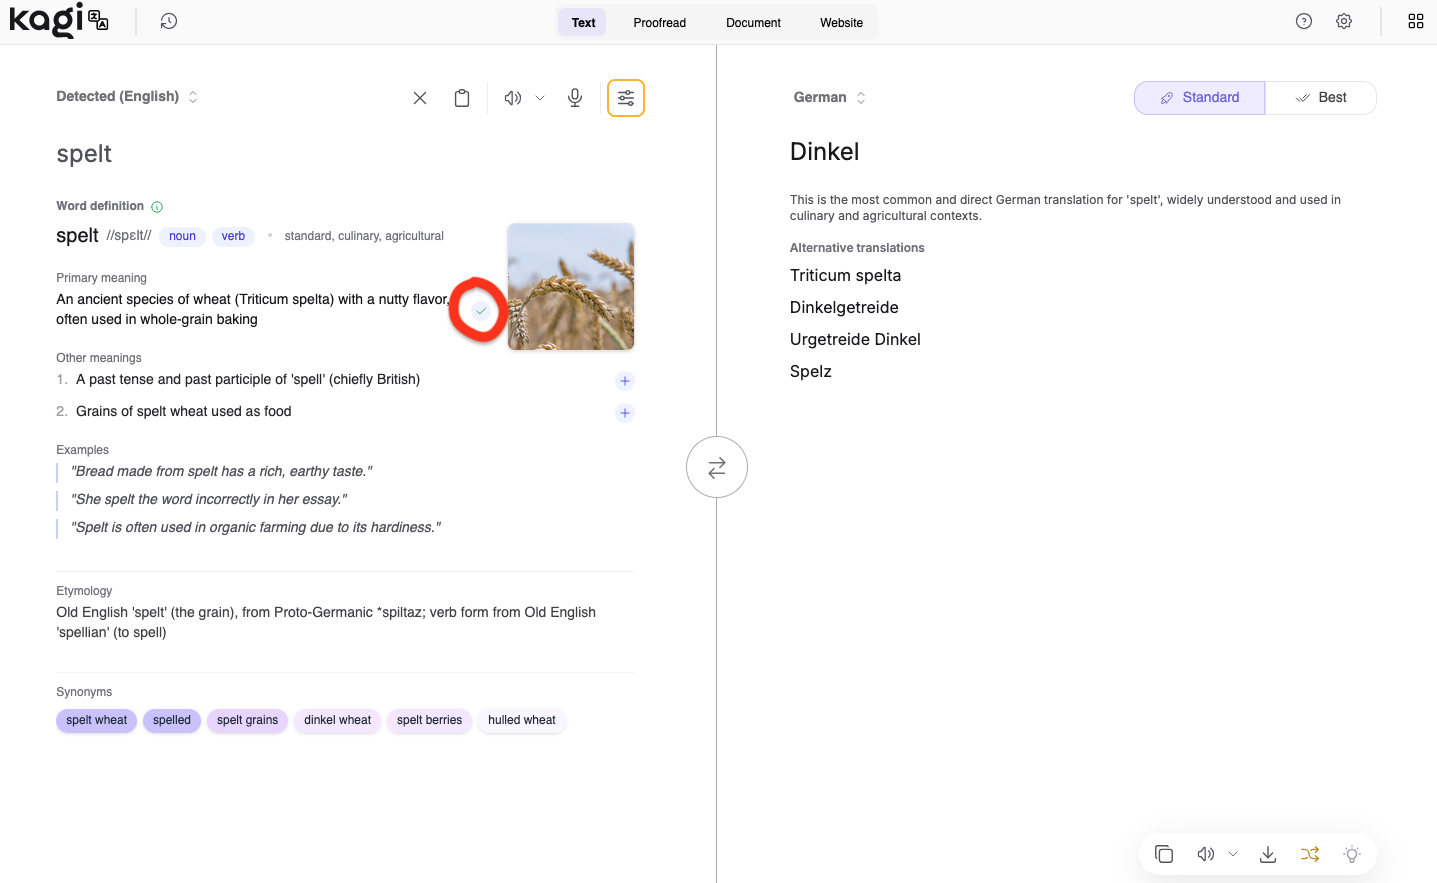Toggle the primary meaning checkmark
Viewport: 1437px width, 883px height.
click(481, 311)
